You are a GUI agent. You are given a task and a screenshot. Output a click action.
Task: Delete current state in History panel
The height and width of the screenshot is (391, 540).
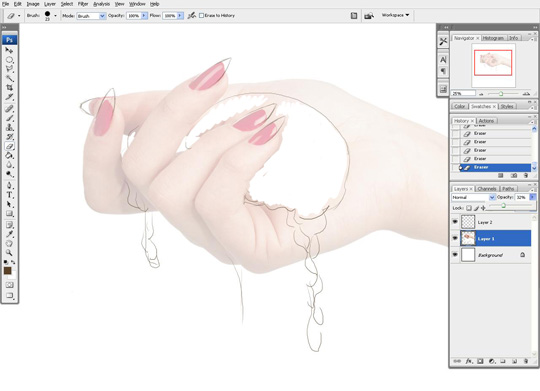[x=526, y=176]
